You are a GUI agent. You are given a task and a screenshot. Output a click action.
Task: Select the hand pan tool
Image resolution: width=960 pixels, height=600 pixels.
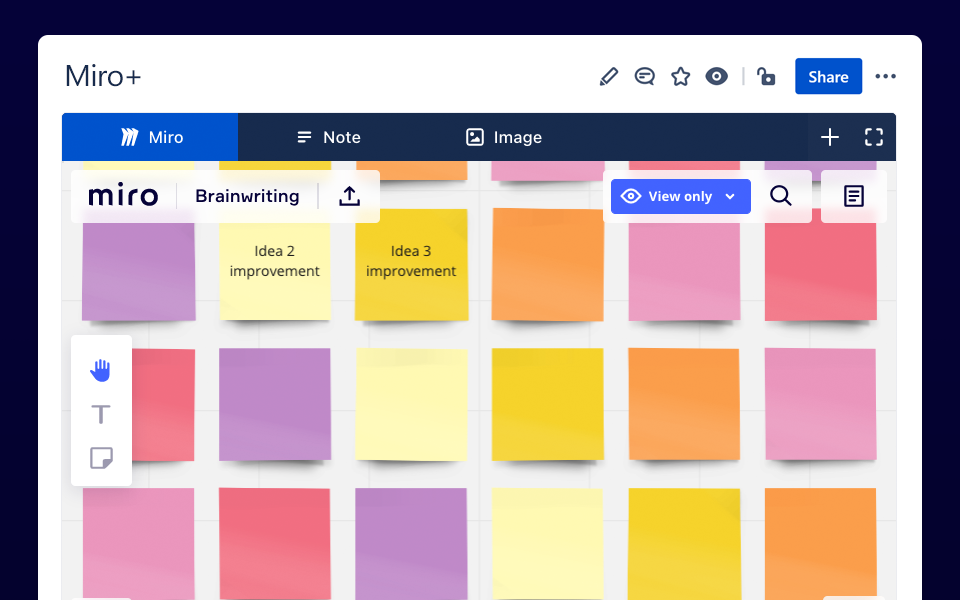(x=101, y=370)
